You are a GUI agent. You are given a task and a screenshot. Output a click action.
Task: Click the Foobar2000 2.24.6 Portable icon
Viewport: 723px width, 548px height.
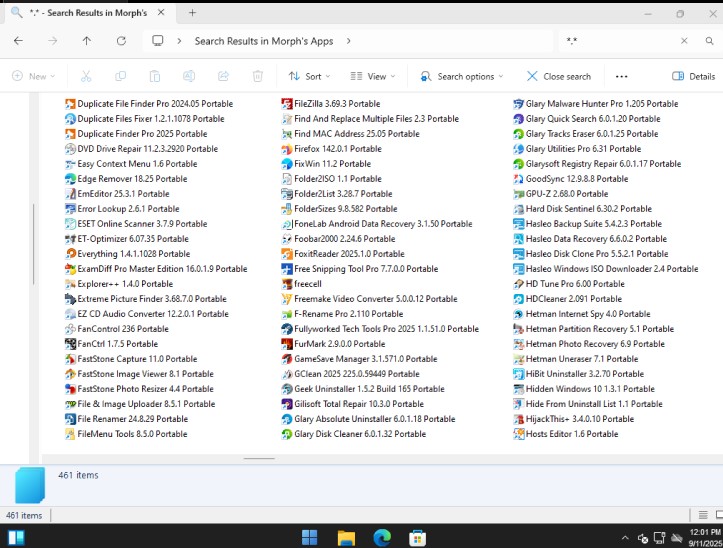click(x=287, y=239)
